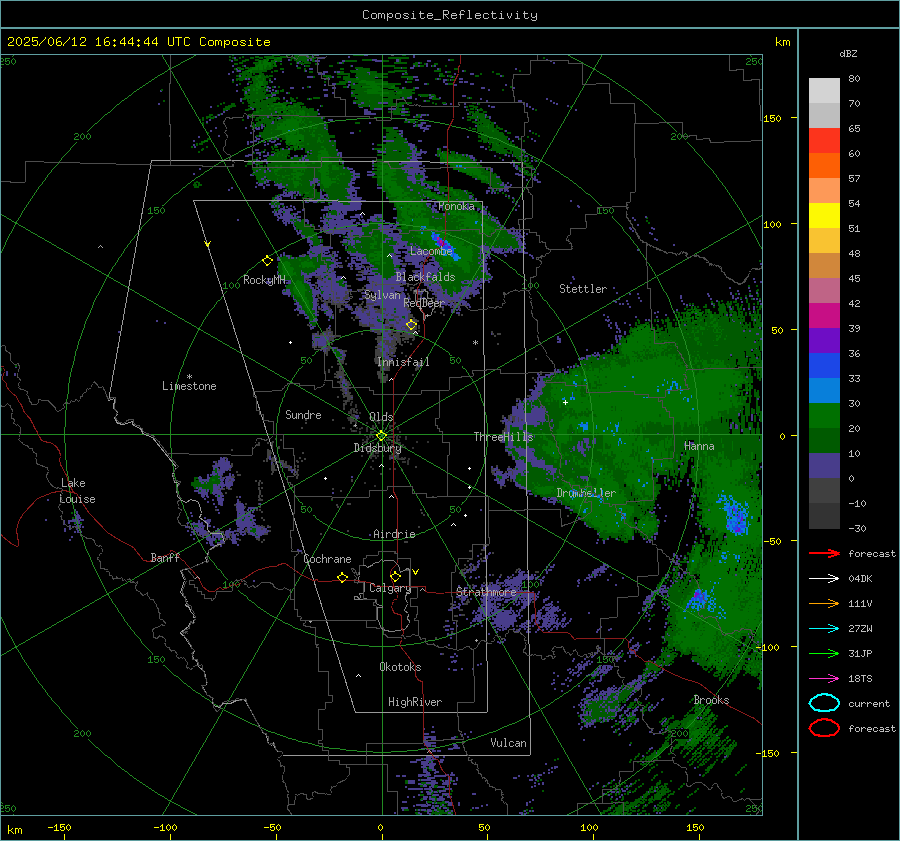This screenshot has width=900, height=841.
Task: Click the Drumheller label on map
Action: (586, 493)
